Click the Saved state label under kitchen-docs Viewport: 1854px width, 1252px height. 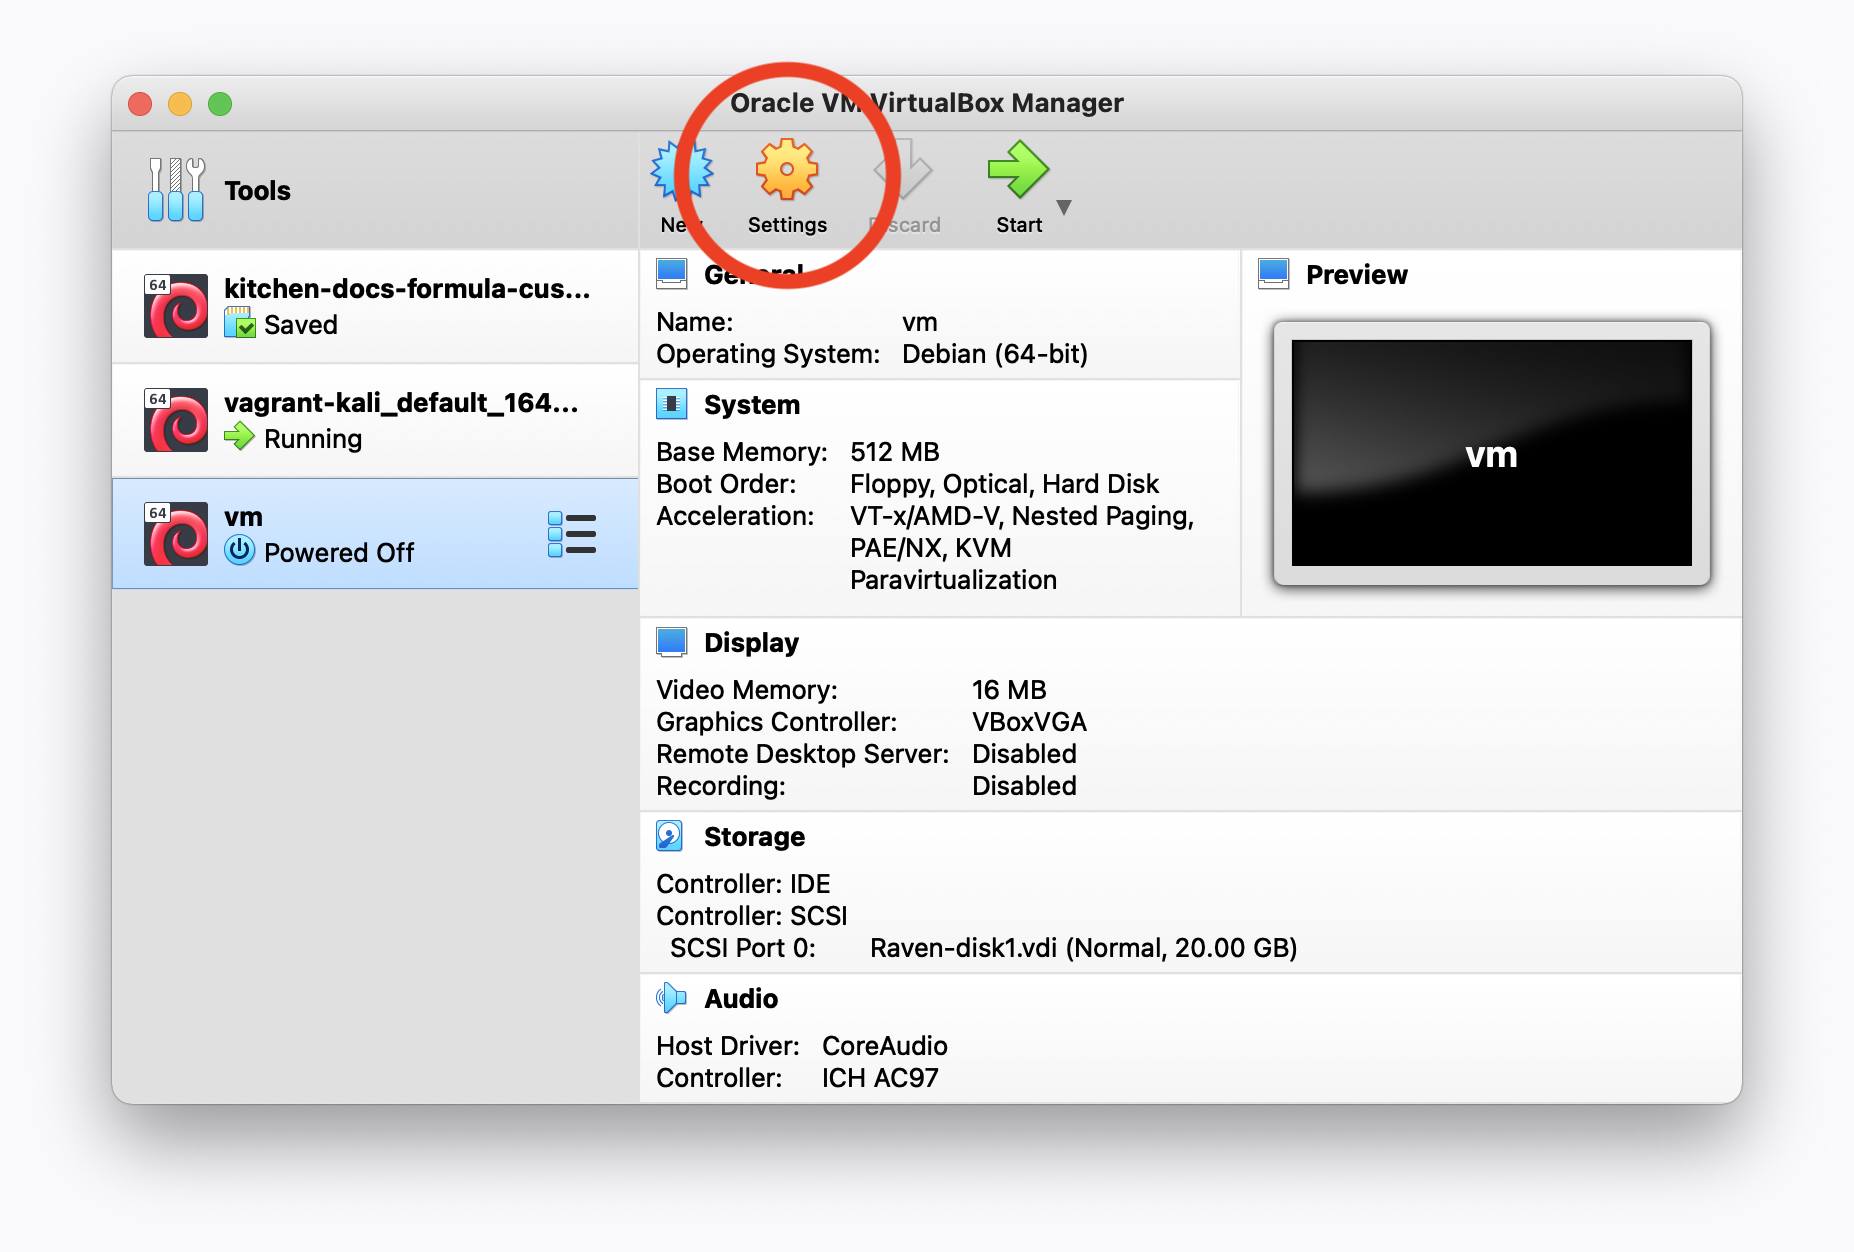[x=300, y=324]
